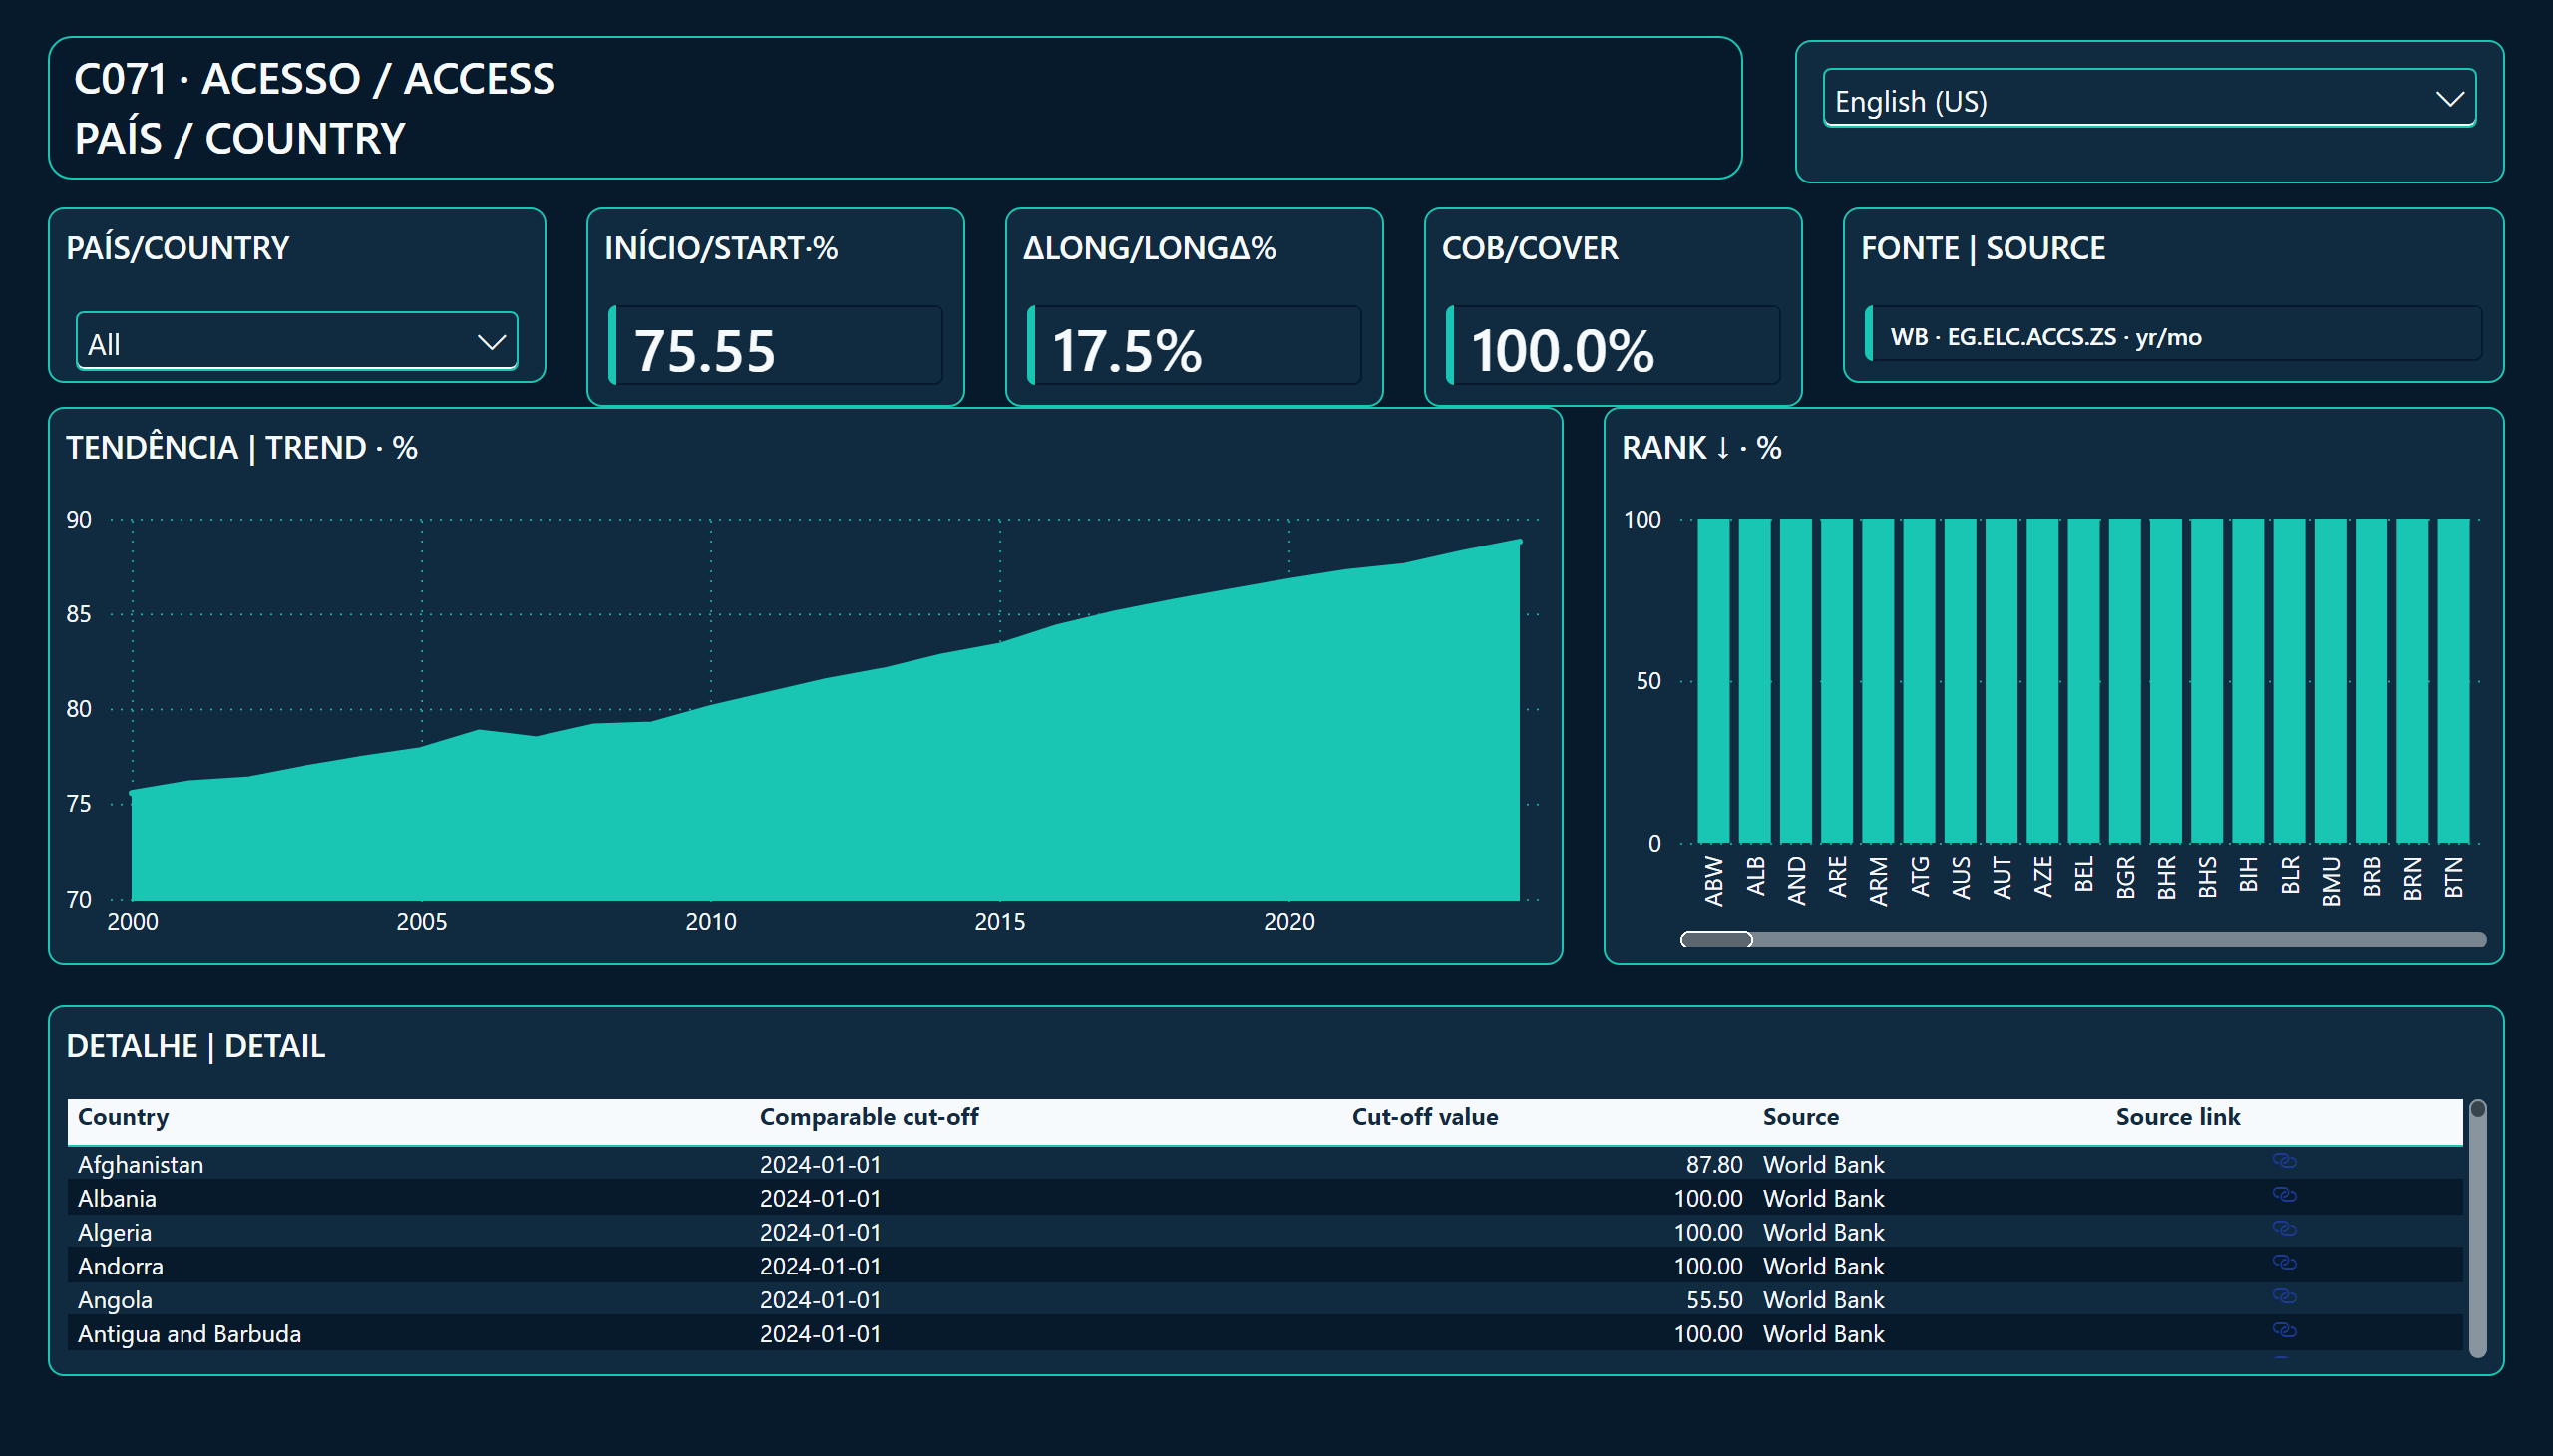Screen dimensions: 2553x1456
Task: Select the BTN bar in rank chart
Action: 2453,681
